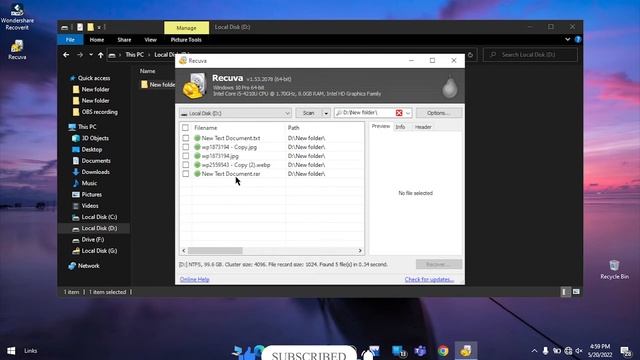640x360 pixels.
Task: Select Local Disk (C:) in sidebar
Action: (x=99, y=217)
